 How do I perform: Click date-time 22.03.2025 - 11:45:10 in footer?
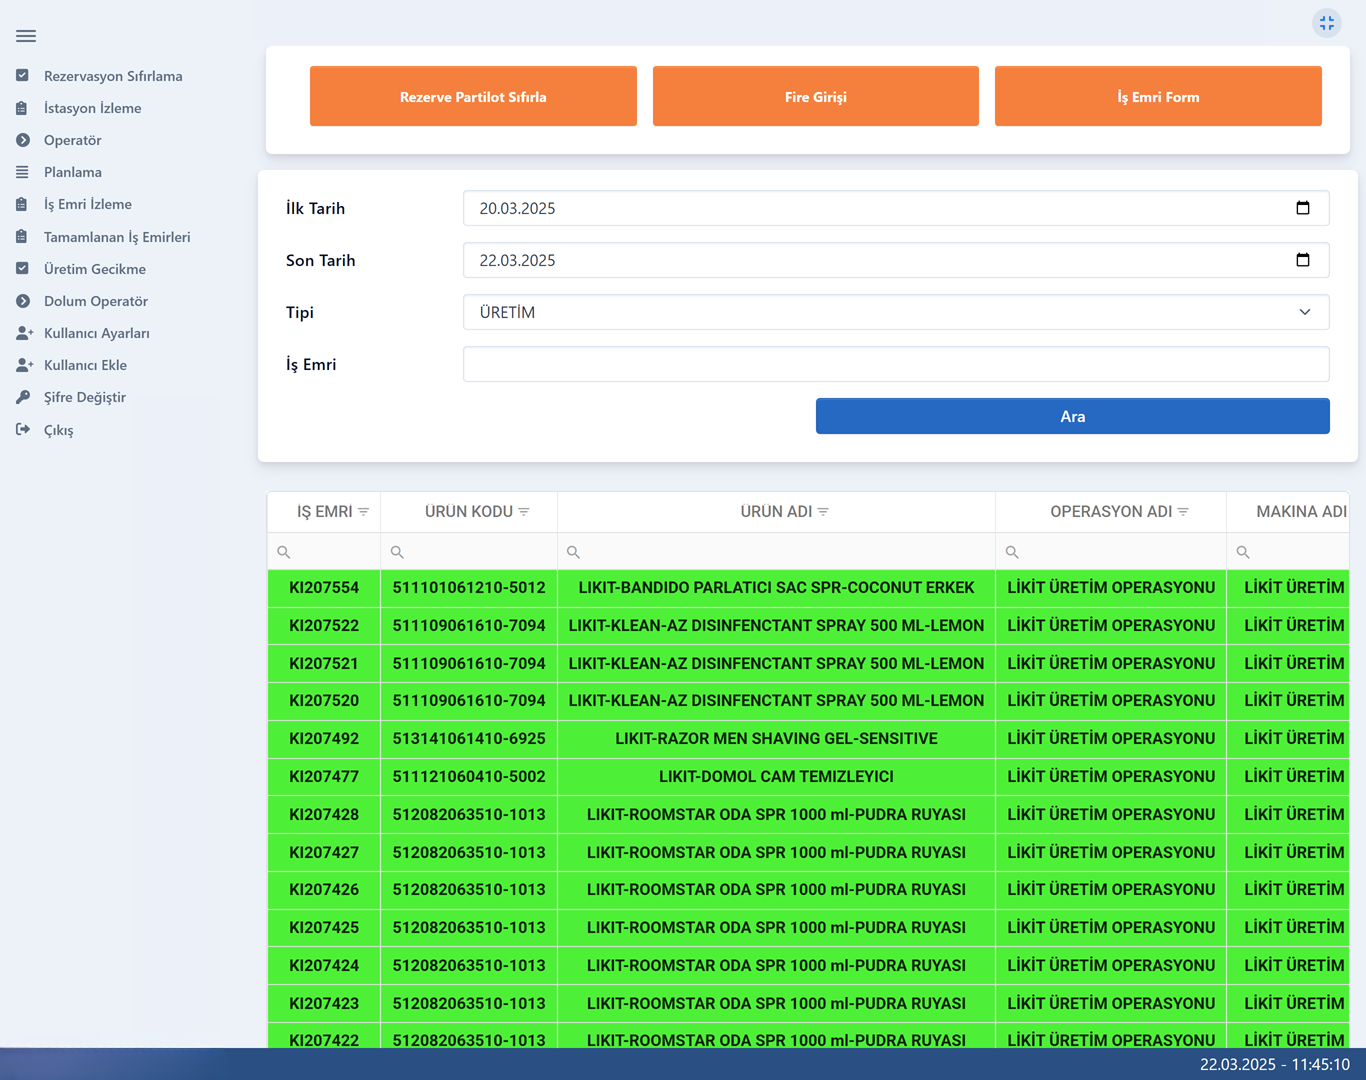coord(1275,1065)
